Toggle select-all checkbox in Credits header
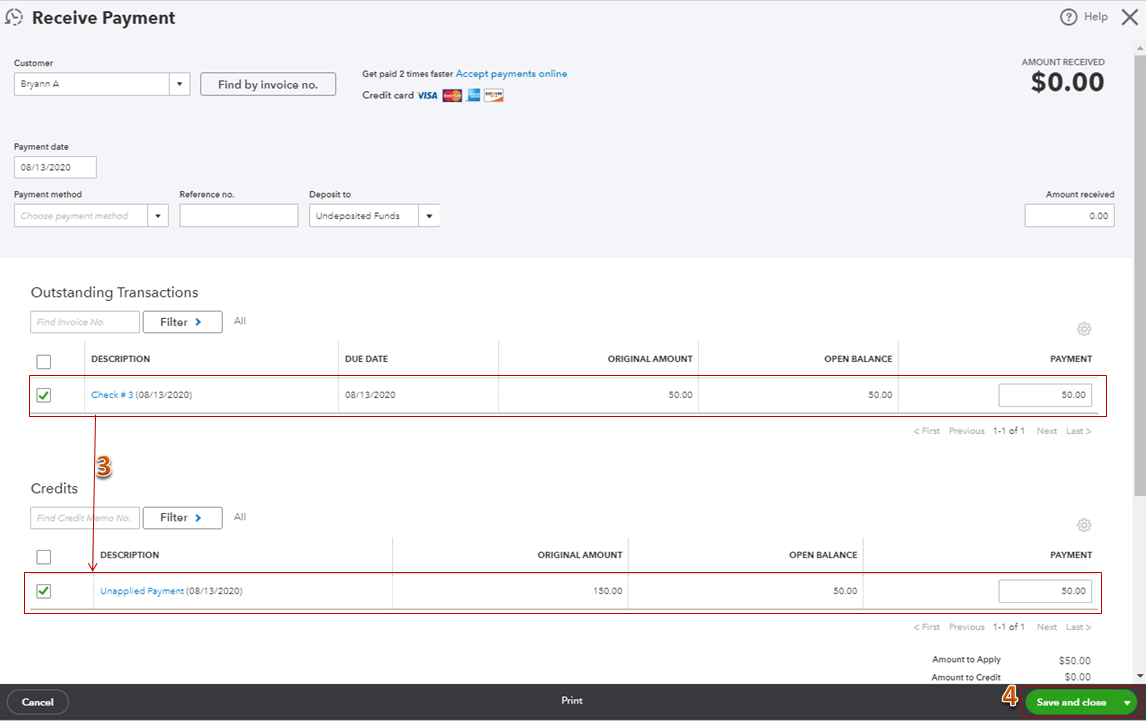Image resolution: width=1146 pixels, height=723 pixels. pos(44,557)
